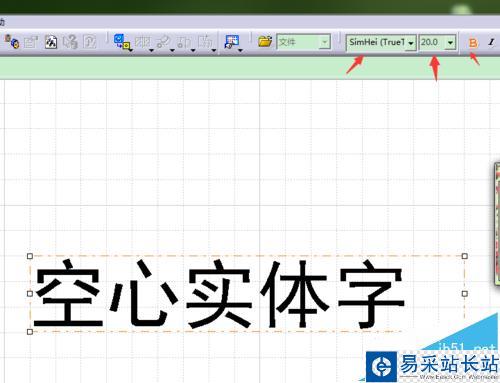
Task: Expand the arrow under the link-shaped icon
Action: click(x=172, y=50)
